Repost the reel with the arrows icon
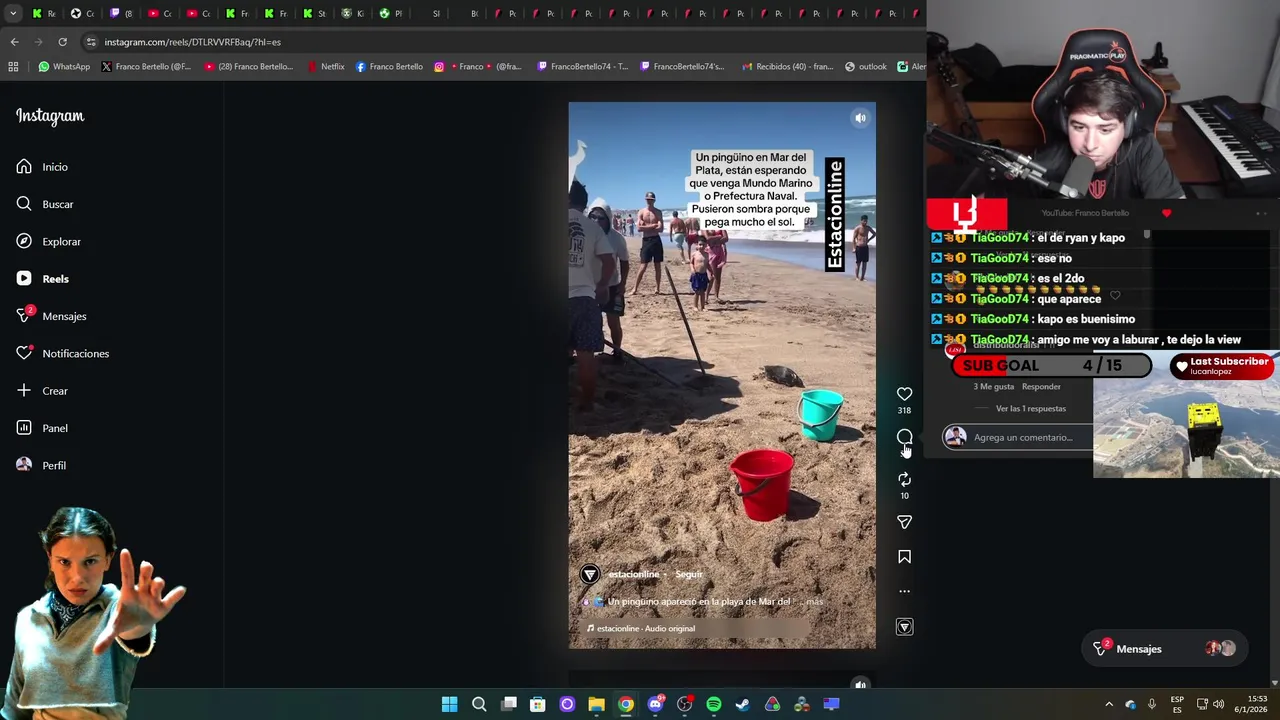The image size is (1280, 720). pyautogui.click(x=904, y=479)
